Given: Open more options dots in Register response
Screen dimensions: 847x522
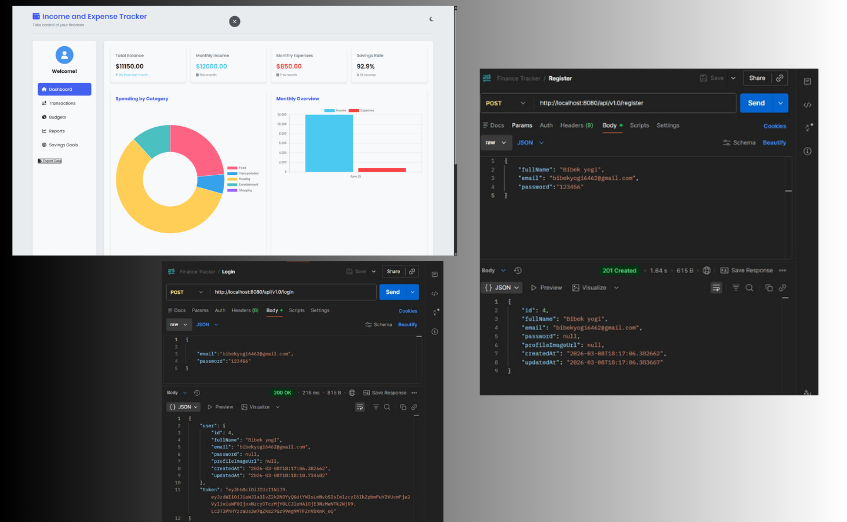Looking at the screenshot, I should [x=782, y=270].
